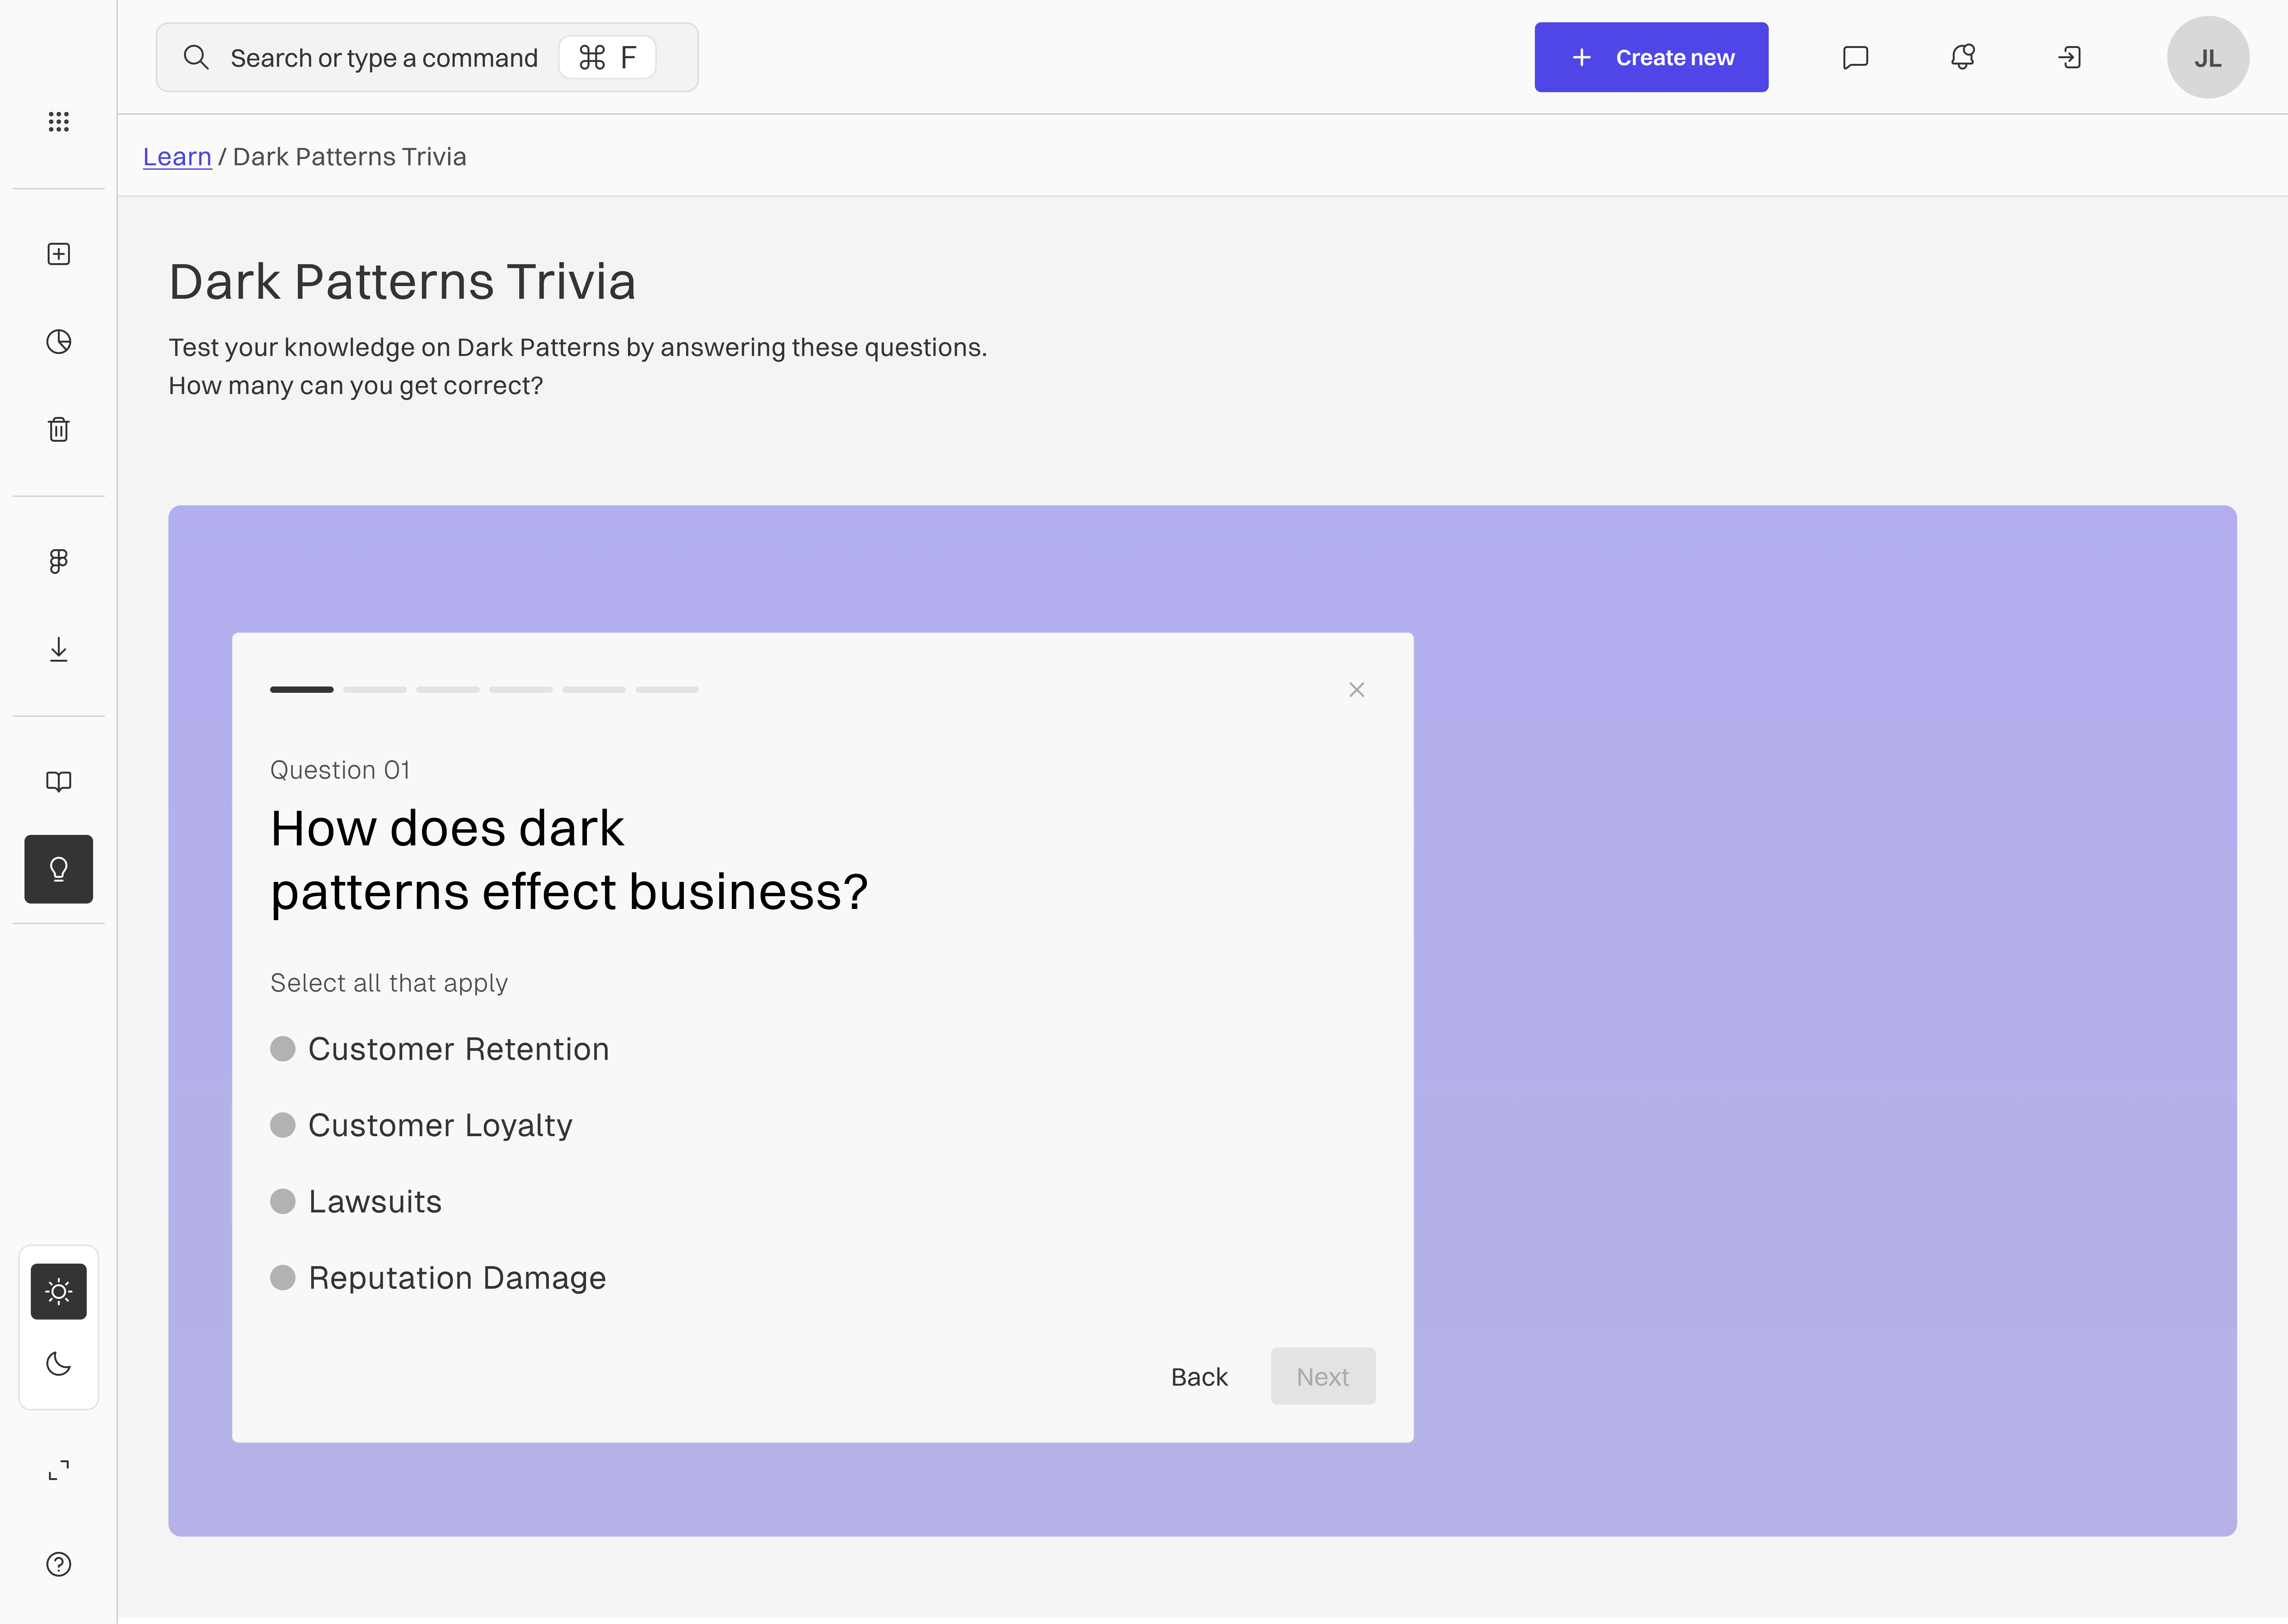Viewport: 2288px width, 1624px height.
Task: Open the notifications bell icon
Action: coord(1962,57)
